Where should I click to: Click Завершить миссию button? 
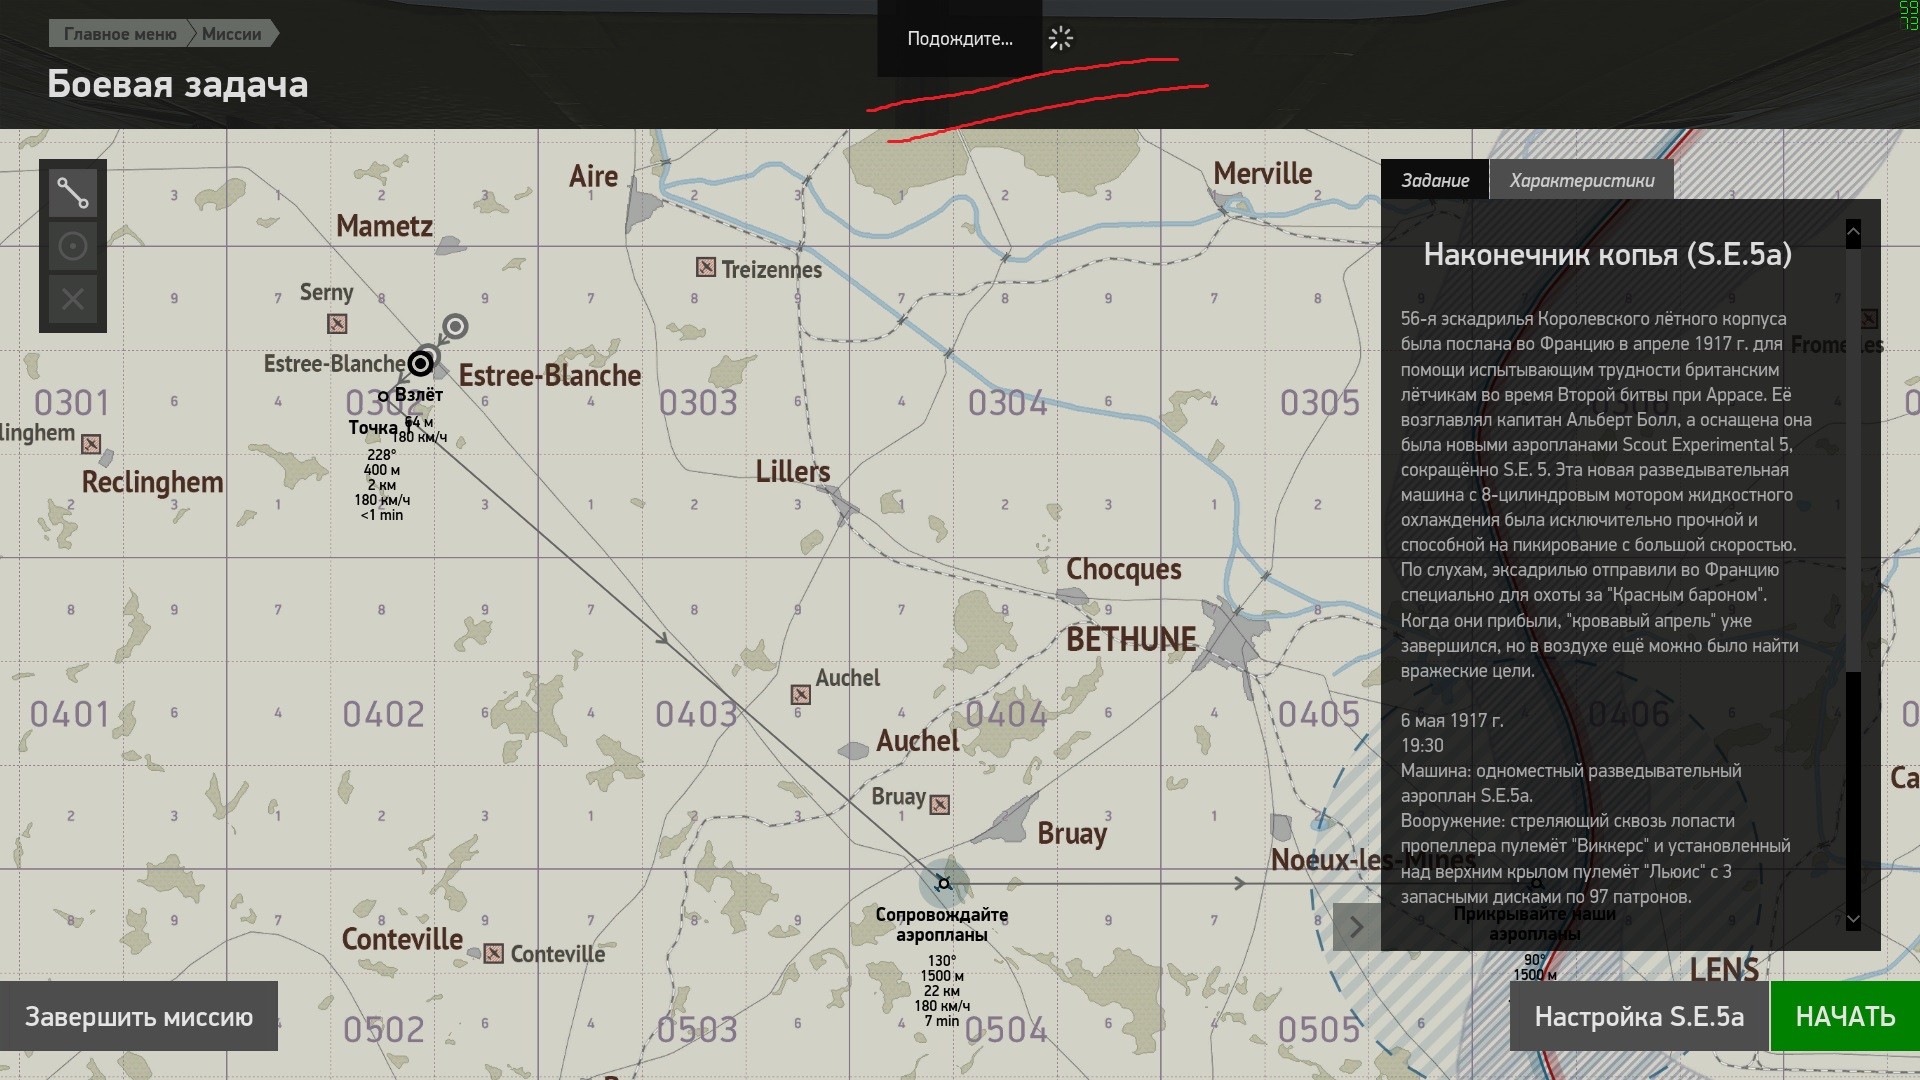coord(139,1016)
